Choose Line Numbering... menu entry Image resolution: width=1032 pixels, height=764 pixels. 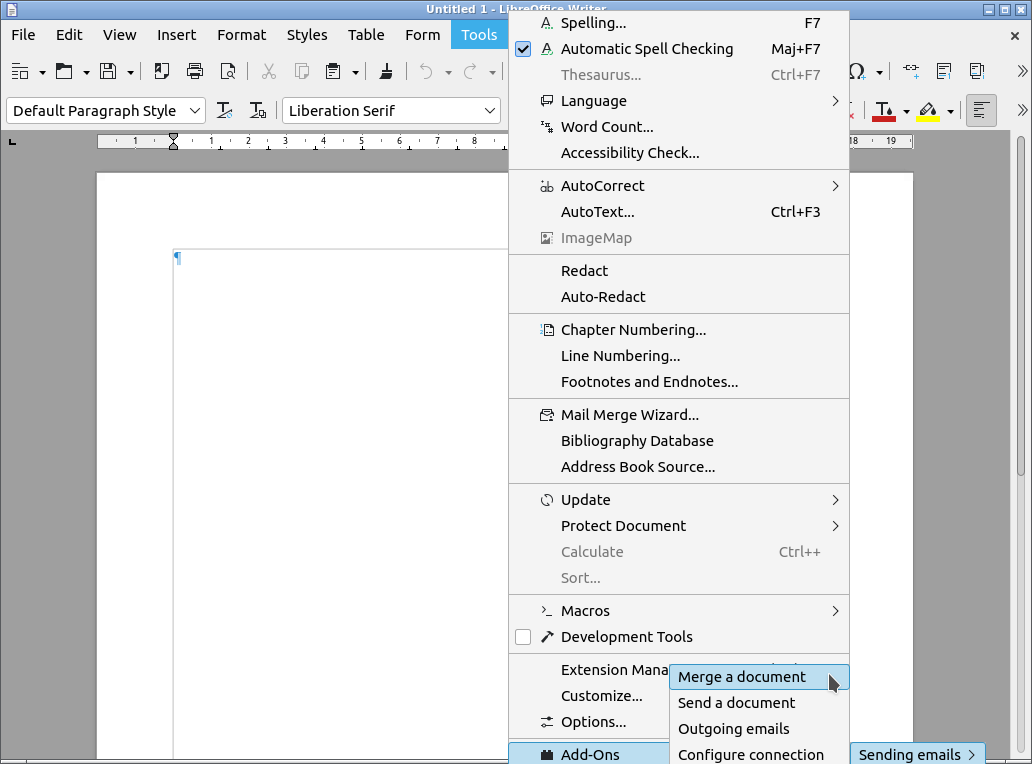tap(679, 356)
